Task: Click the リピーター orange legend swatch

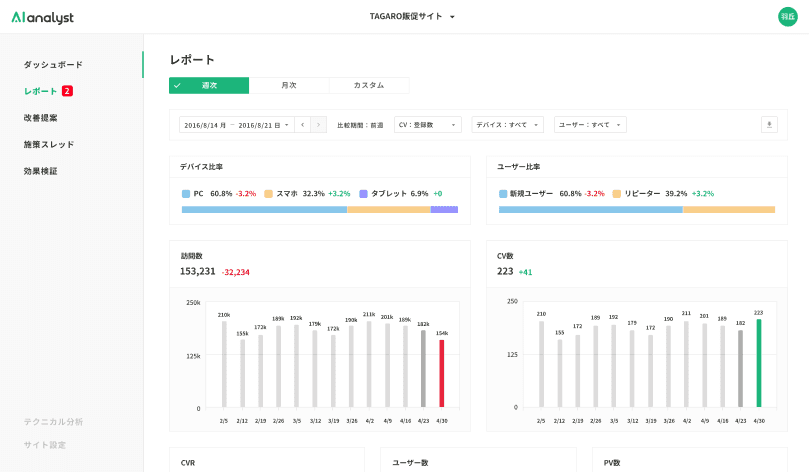Action: click(617, 194)
